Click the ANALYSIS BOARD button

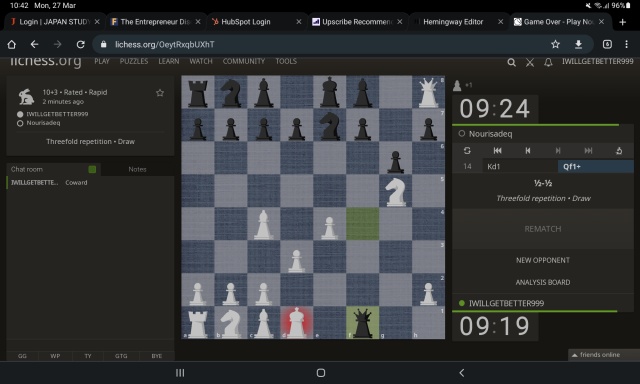pyautogui.click(x=542, y=282)
